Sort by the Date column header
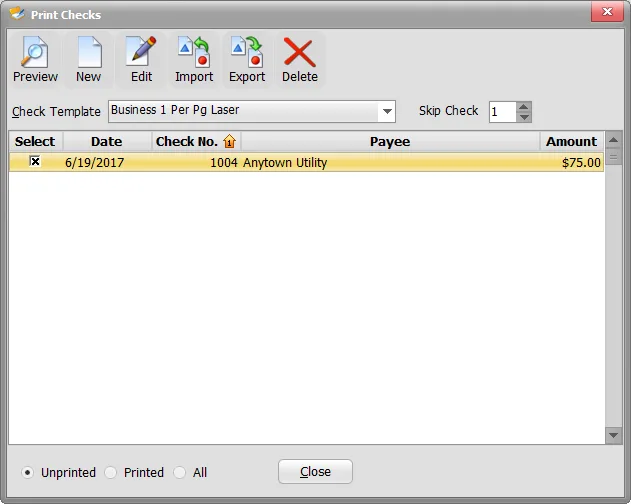 coord(107,141)
